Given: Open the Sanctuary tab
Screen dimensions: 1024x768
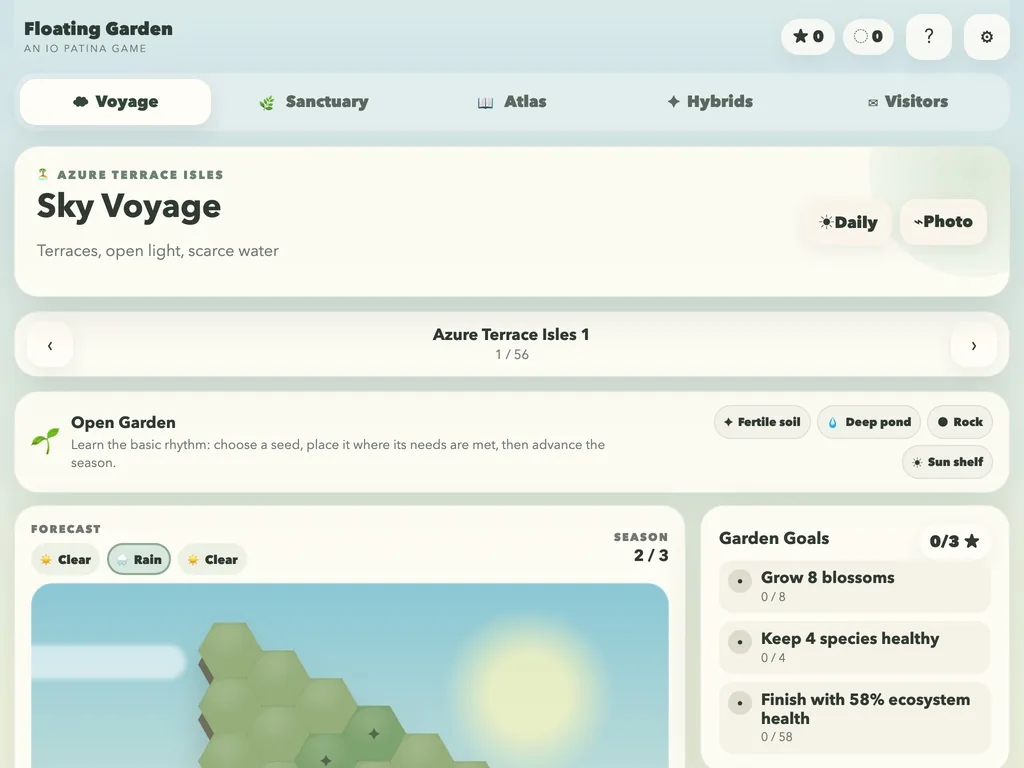Looking at the screenshot, I should click(x=314, y=102).
